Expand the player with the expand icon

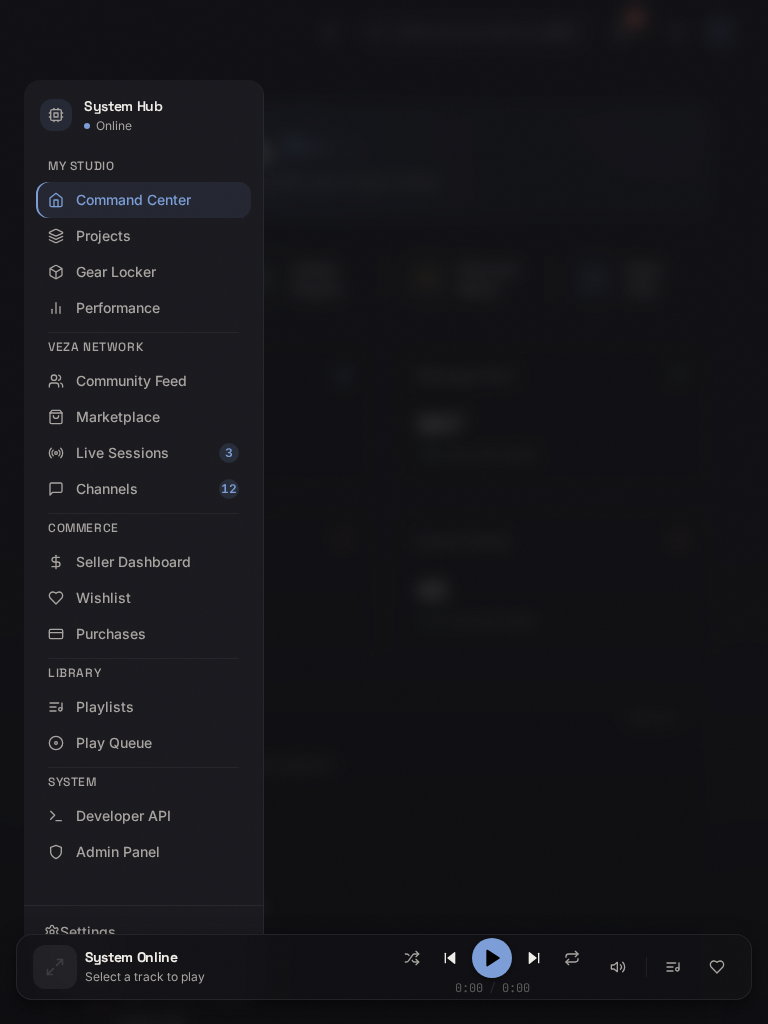55,967
